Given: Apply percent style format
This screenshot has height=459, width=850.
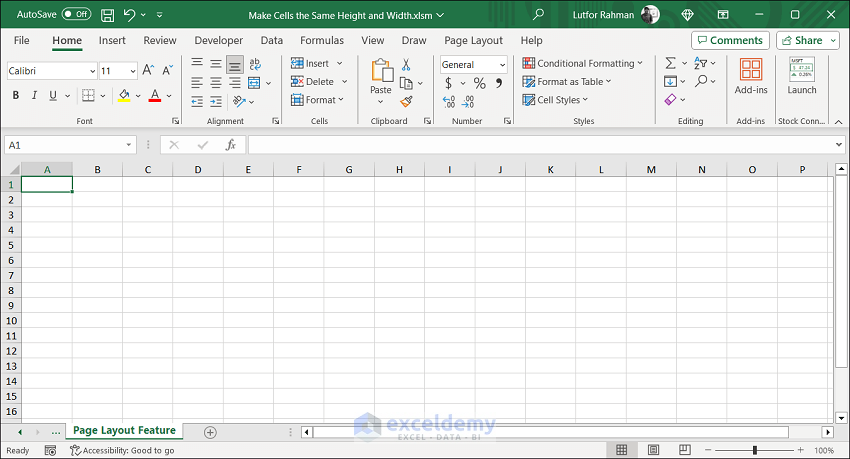Looking at the screenshot, I should click(479, 83).
